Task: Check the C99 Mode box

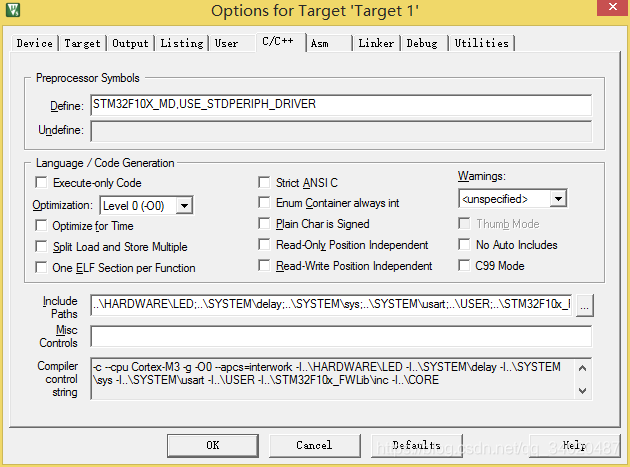Action: [466, 266]
